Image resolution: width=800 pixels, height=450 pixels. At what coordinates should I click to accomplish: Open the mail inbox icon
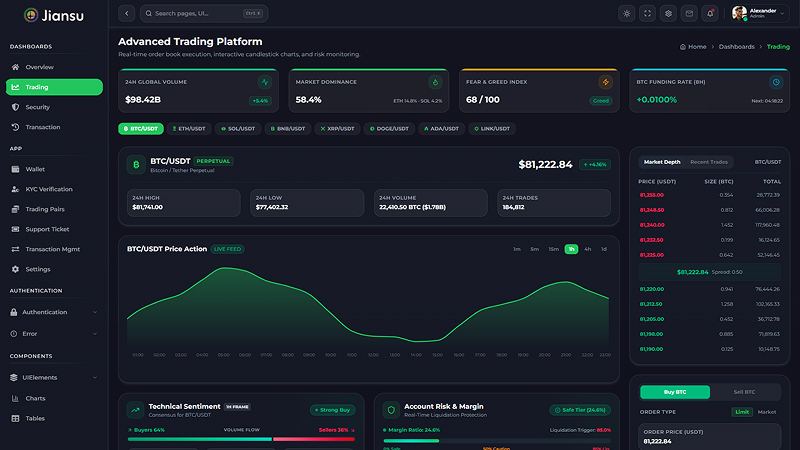pyautogui.click(x=689, y=14)
